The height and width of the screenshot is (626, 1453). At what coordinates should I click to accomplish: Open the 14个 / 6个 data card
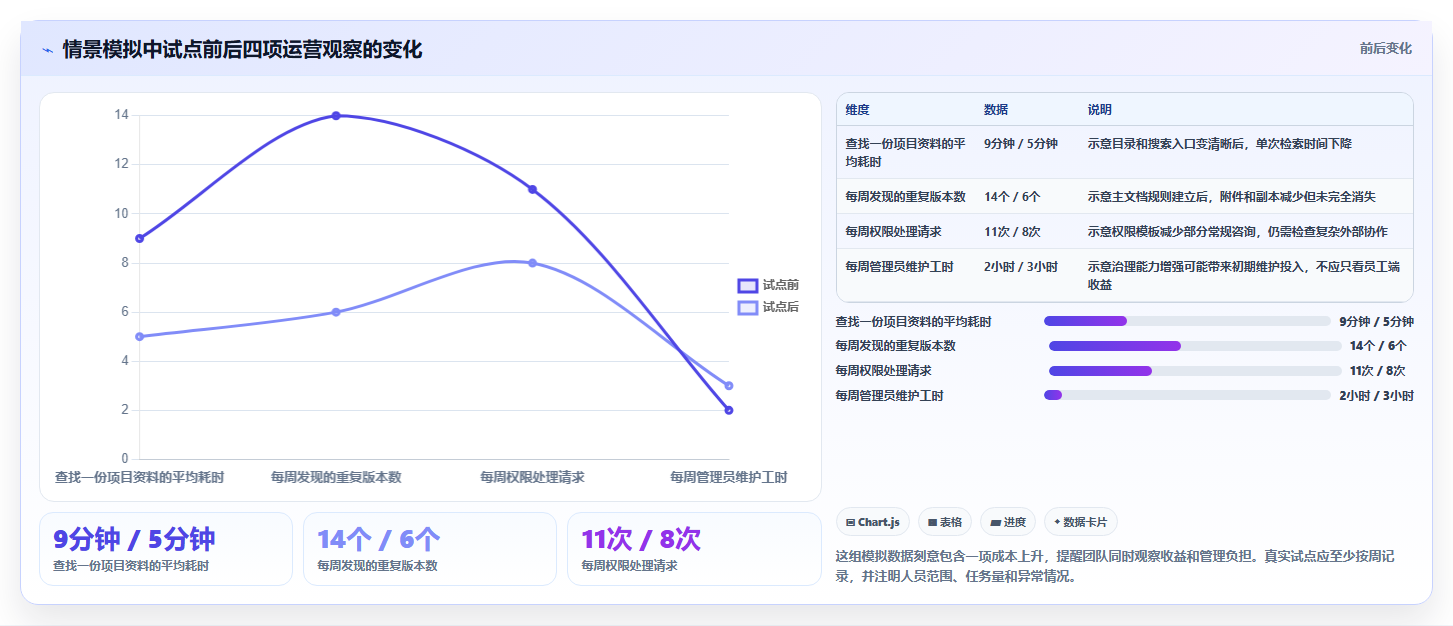tap(430, 549)
